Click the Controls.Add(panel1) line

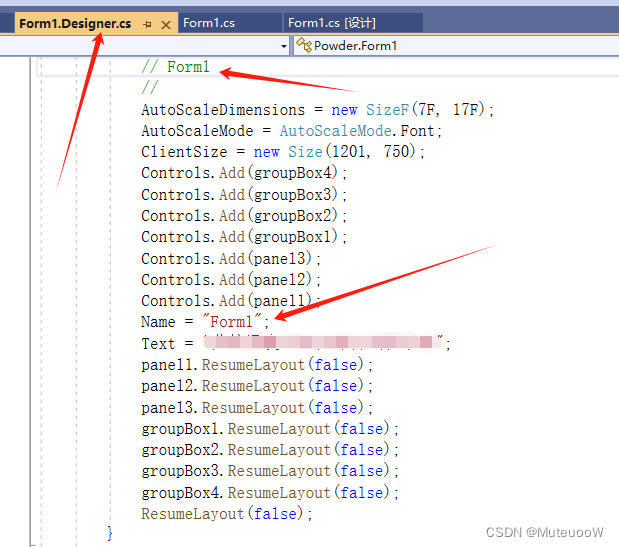coord(231,301)
